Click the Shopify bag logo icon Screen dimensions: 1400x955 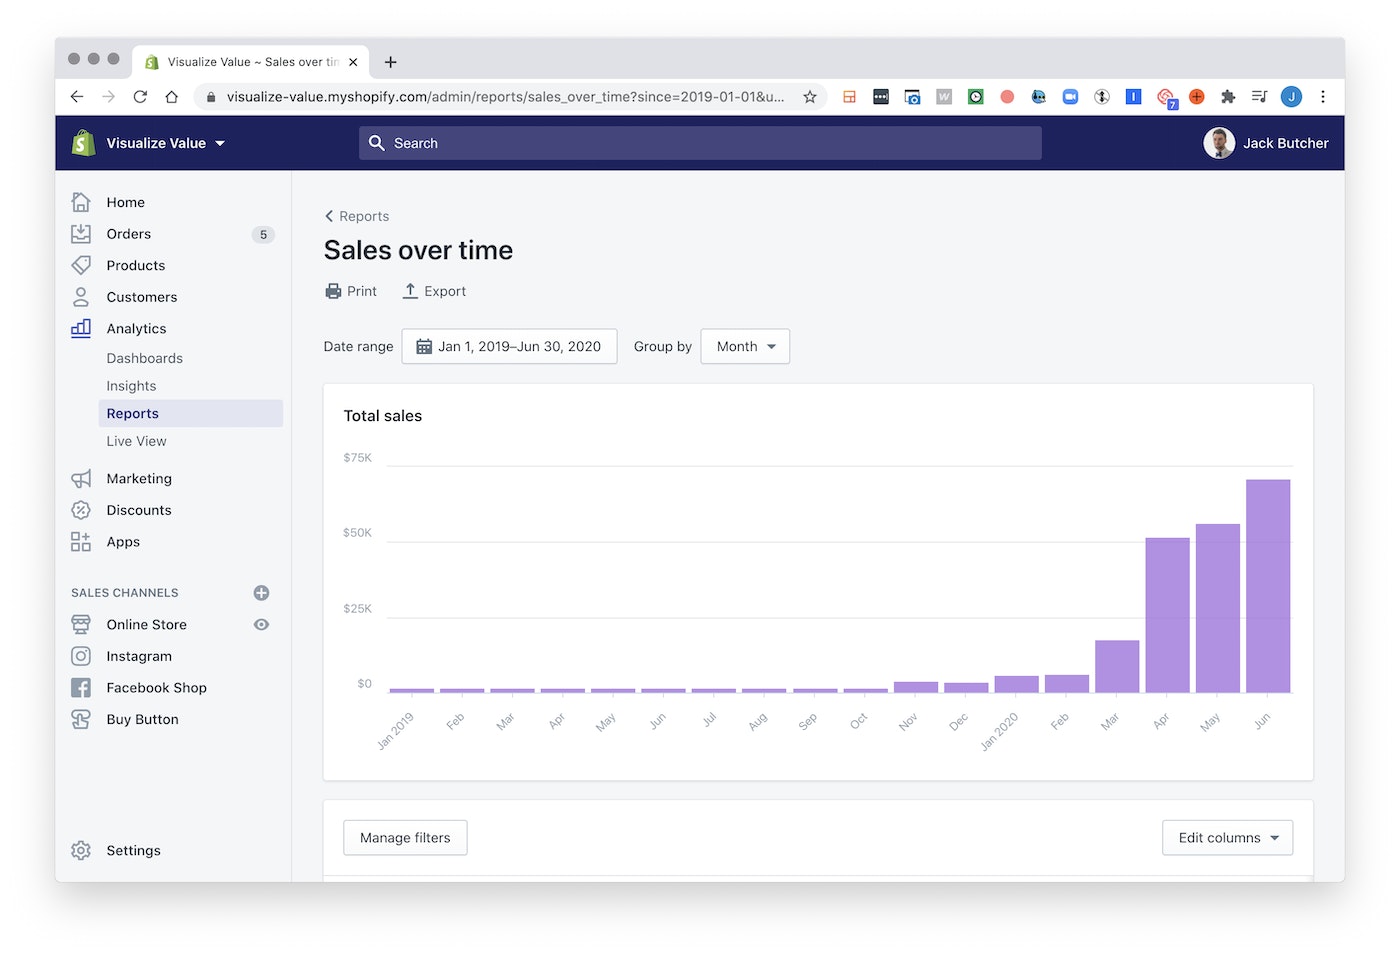point(83,143)
